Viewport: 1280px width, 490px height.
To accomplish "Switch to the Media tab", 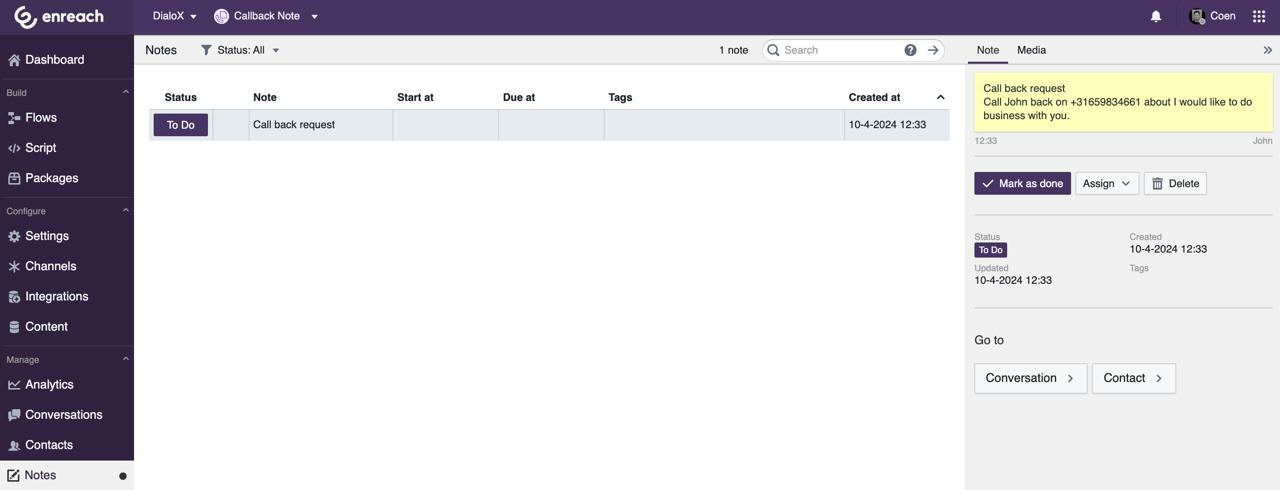I will [x=1031, y=50].
